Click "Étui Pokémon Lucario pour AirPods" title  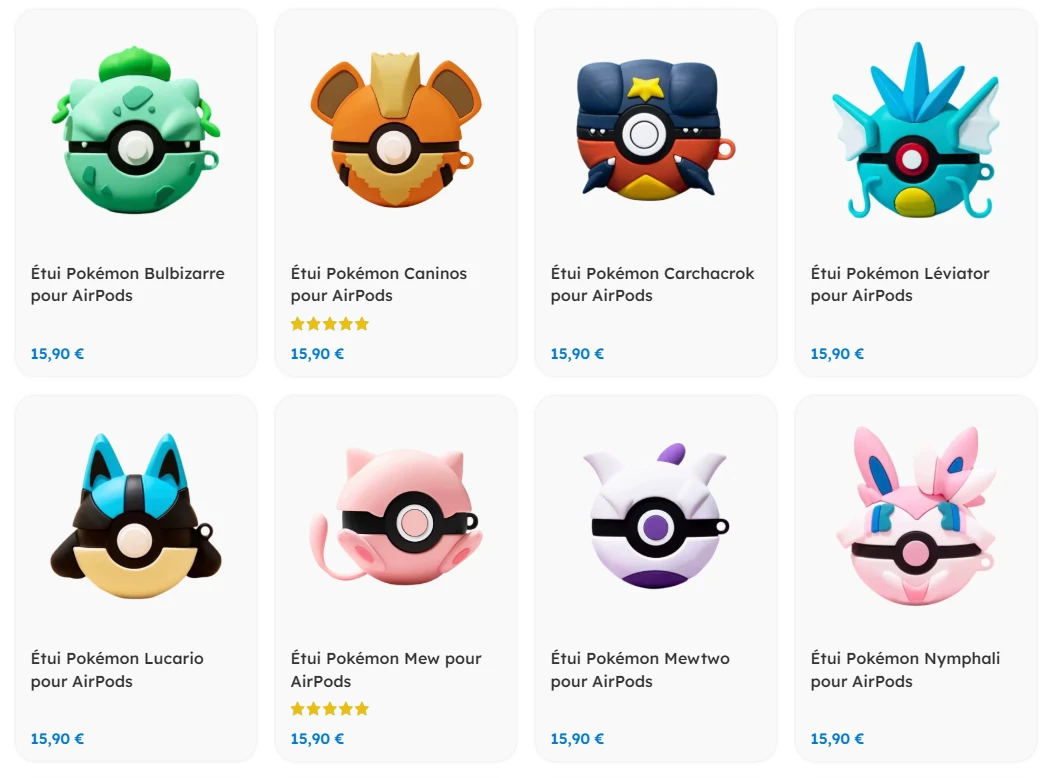(x=117, y=670)
